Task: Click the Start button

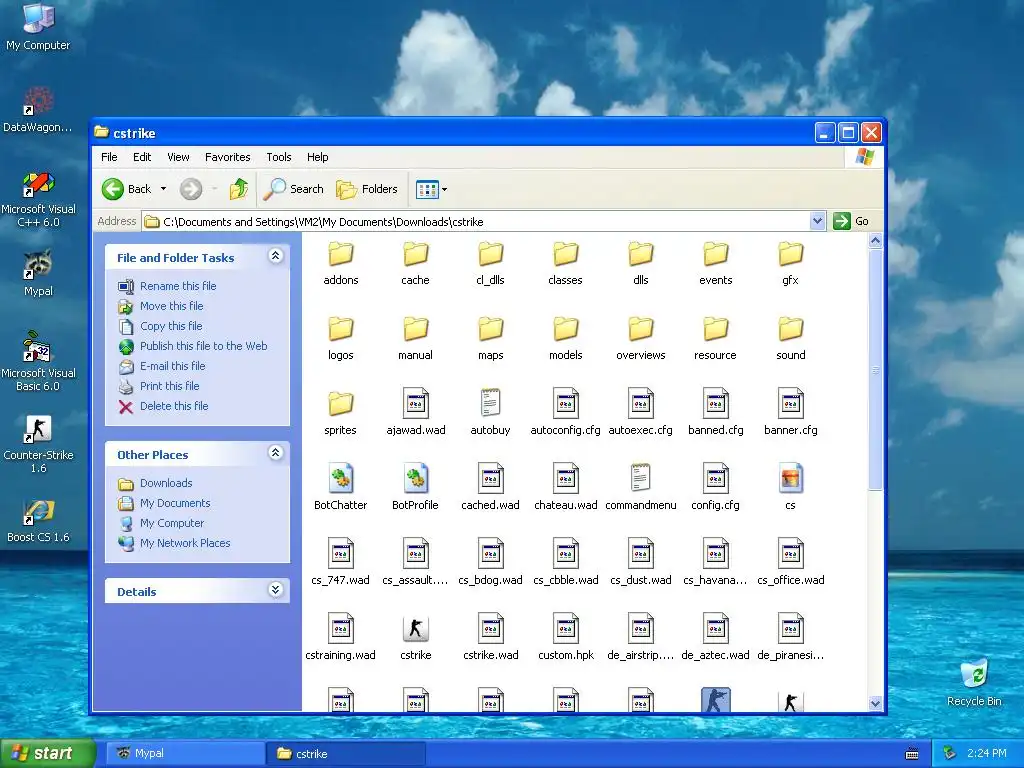Action: (x=47, y=753)
